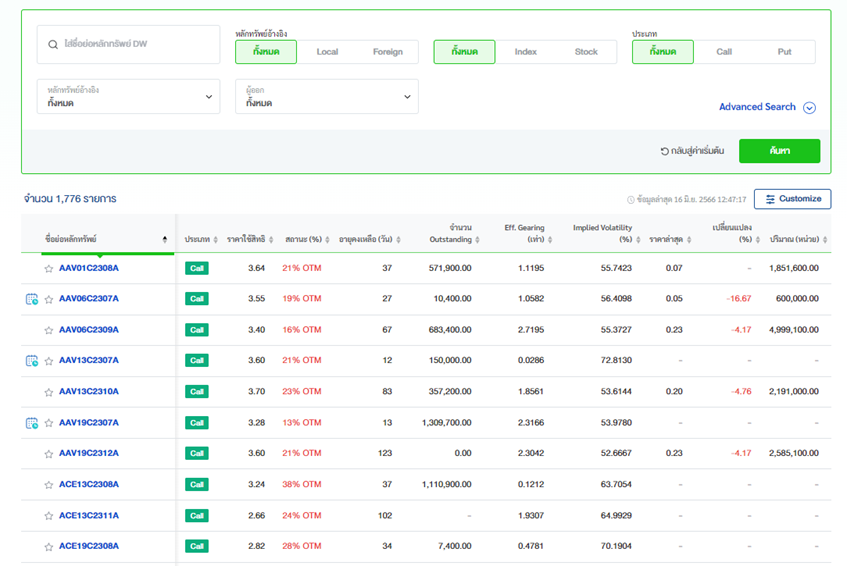Click the calendar icon beside AAV19C2307A
This screenshot has width=847, height=566.
click(31, 423)
